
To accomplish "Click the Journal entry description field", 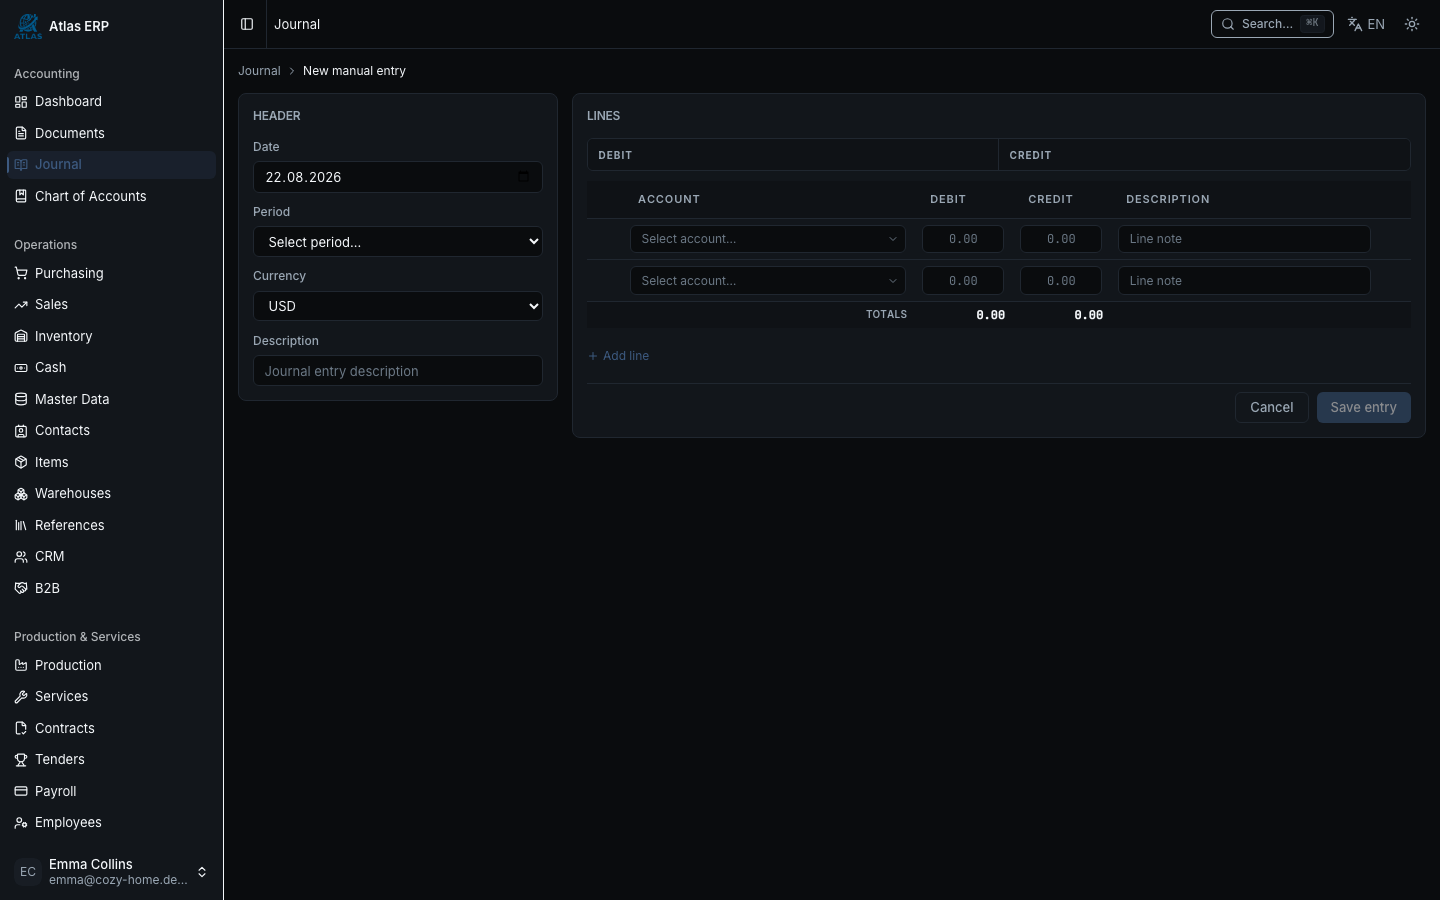I will [398, 371].
